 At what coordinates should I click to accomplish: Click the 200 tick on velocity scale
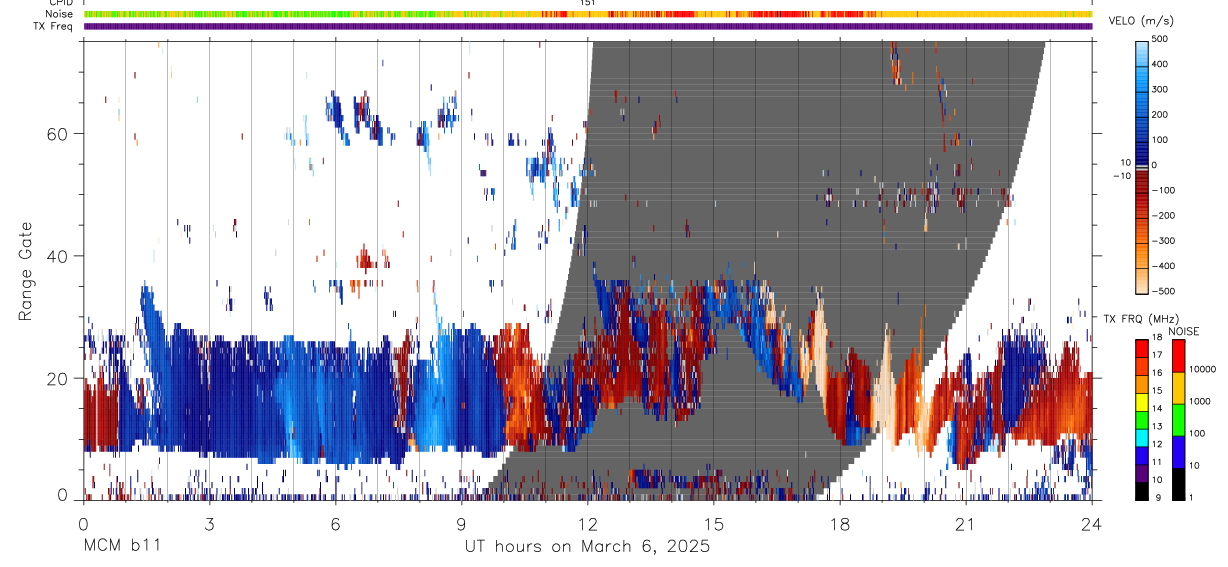tap(1161, 115)
